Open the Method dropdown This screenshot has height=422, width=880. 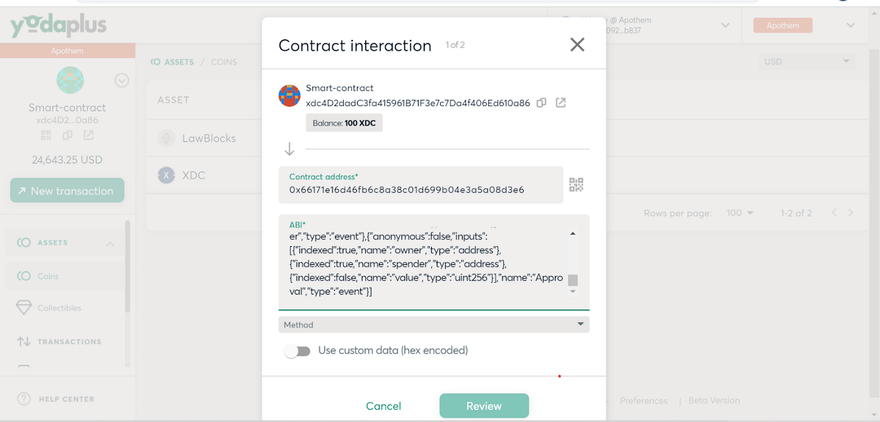coord(433,325)
